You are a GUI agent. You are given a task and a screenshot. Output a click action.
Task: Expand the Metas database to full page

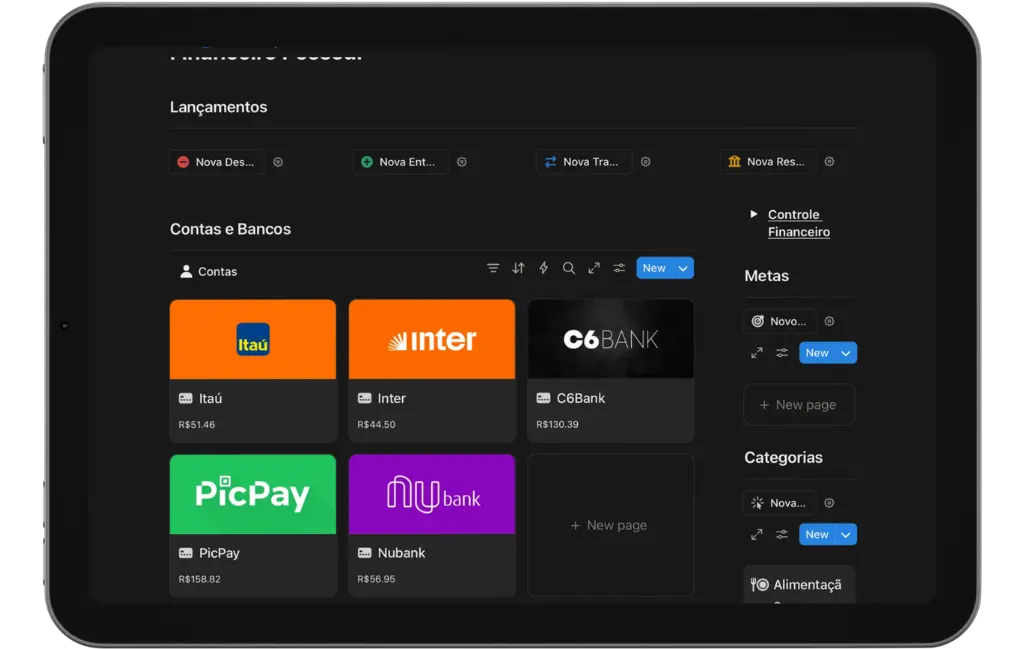[757, 353]
